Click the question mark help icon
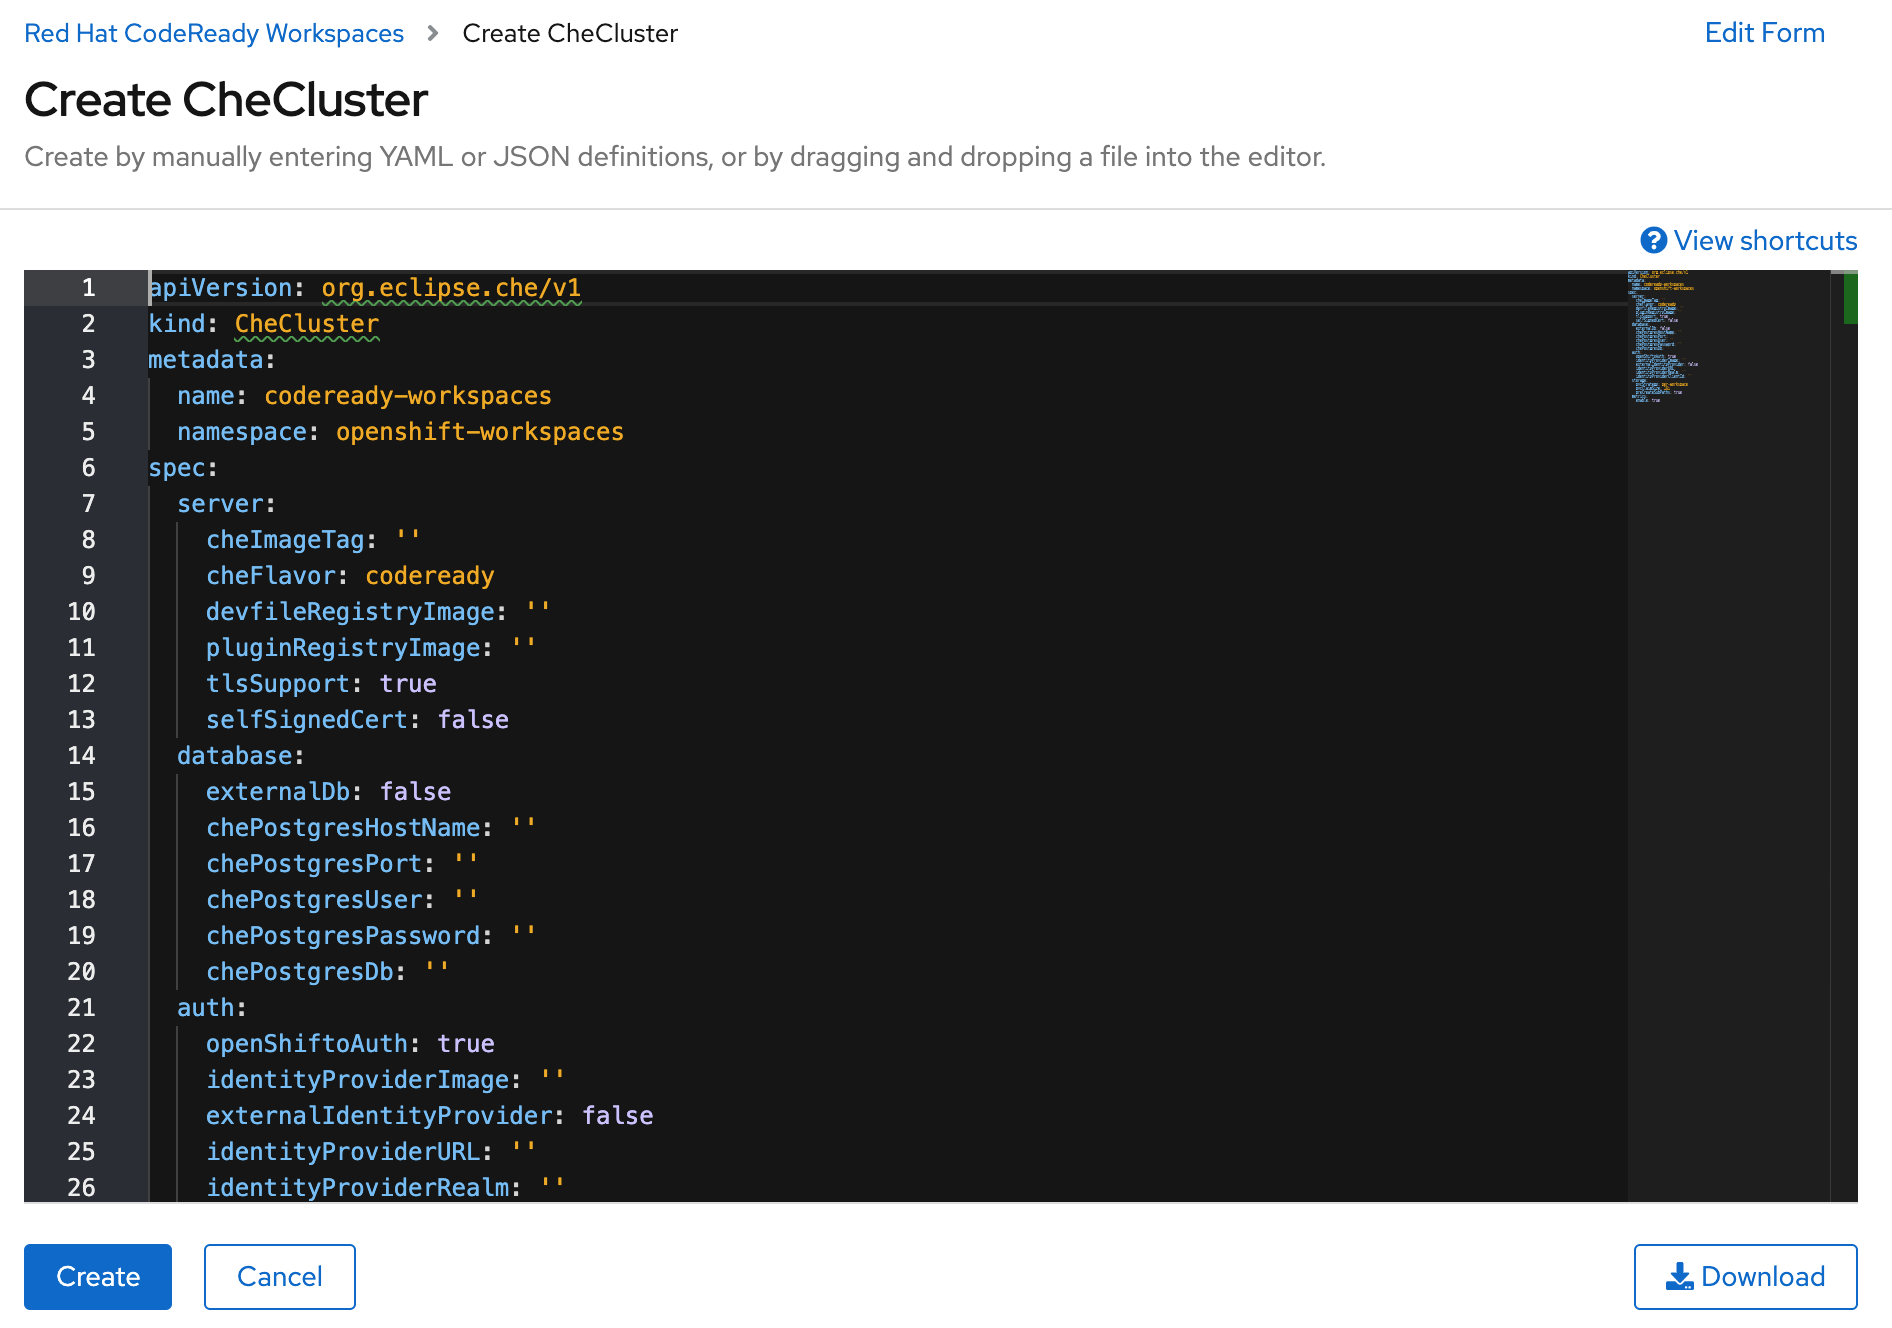Viewport: 1892px width, 1328px height. [x=1654, y=241]
